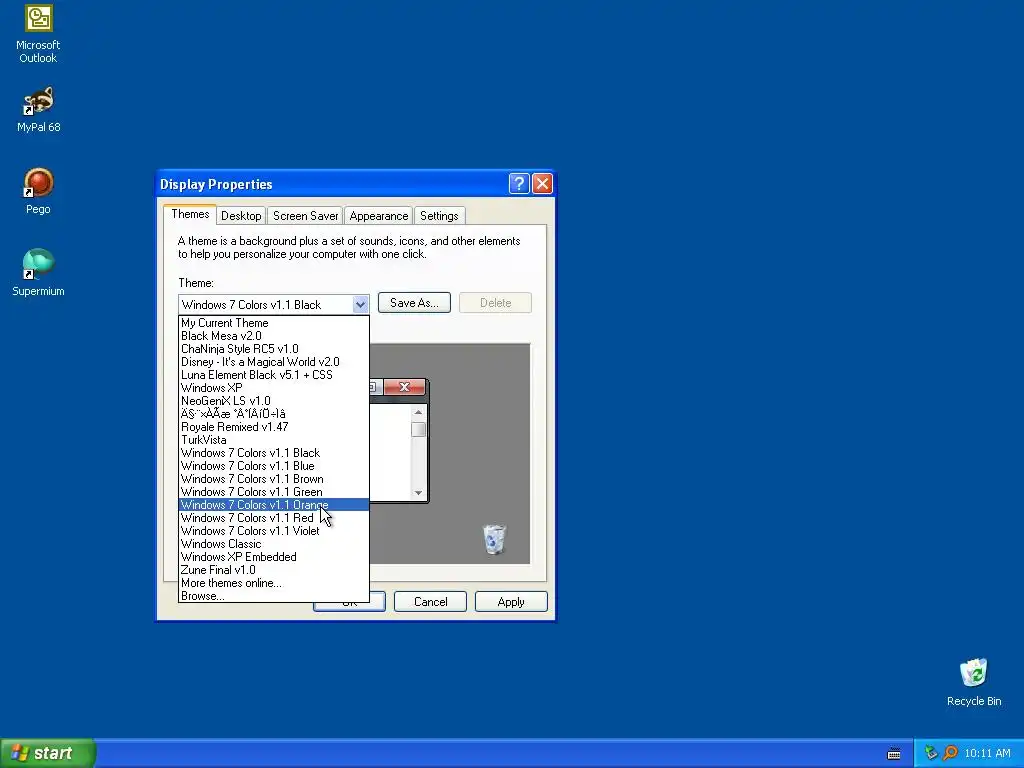
Task: Click the magnifier icon in system tray
Action: (950, 753)
